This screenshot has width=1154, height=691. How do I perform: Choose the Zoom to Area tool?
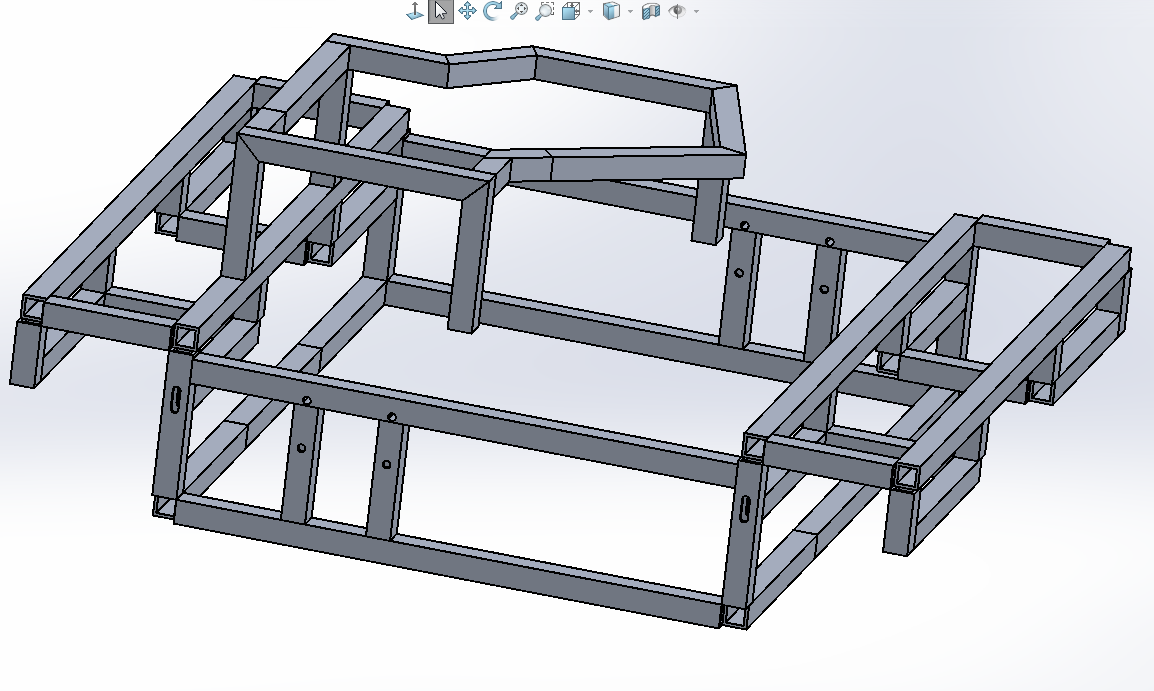(544, 11)
